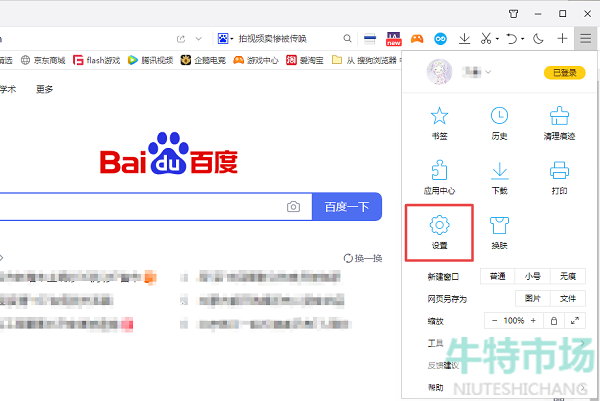Open 换肤 skin shirt icon in menu
The height and width of the screenshot is (401, 600).
(x=499, y=225)
